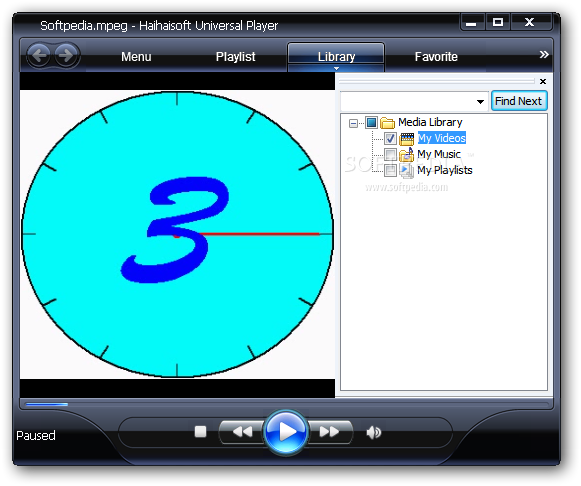Switch to the Playlist tab

235,57
